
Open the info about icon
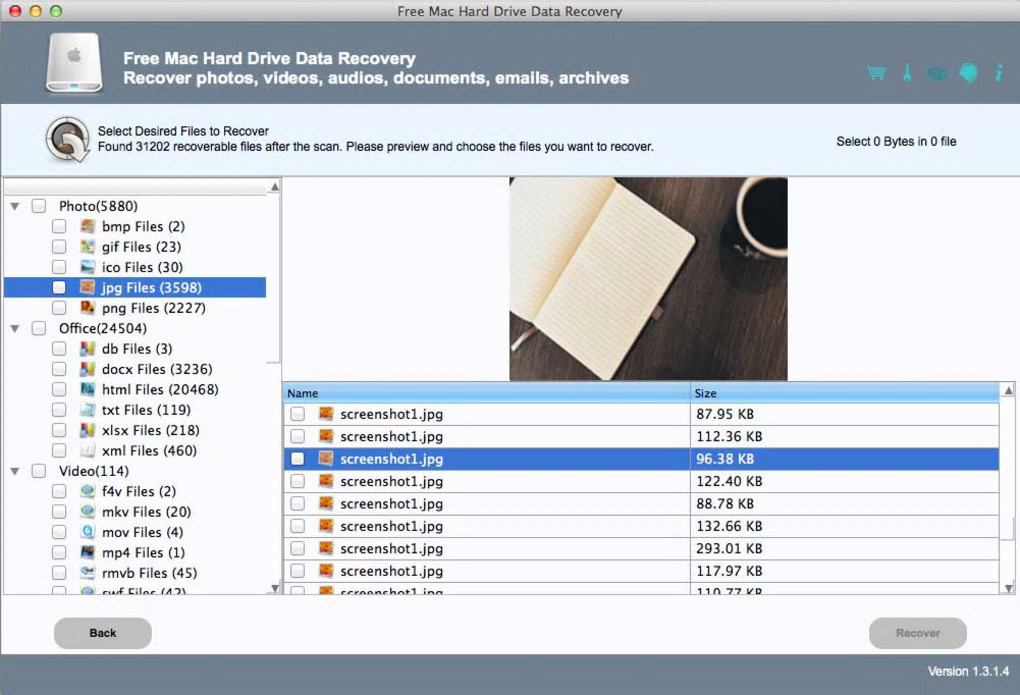999,72
